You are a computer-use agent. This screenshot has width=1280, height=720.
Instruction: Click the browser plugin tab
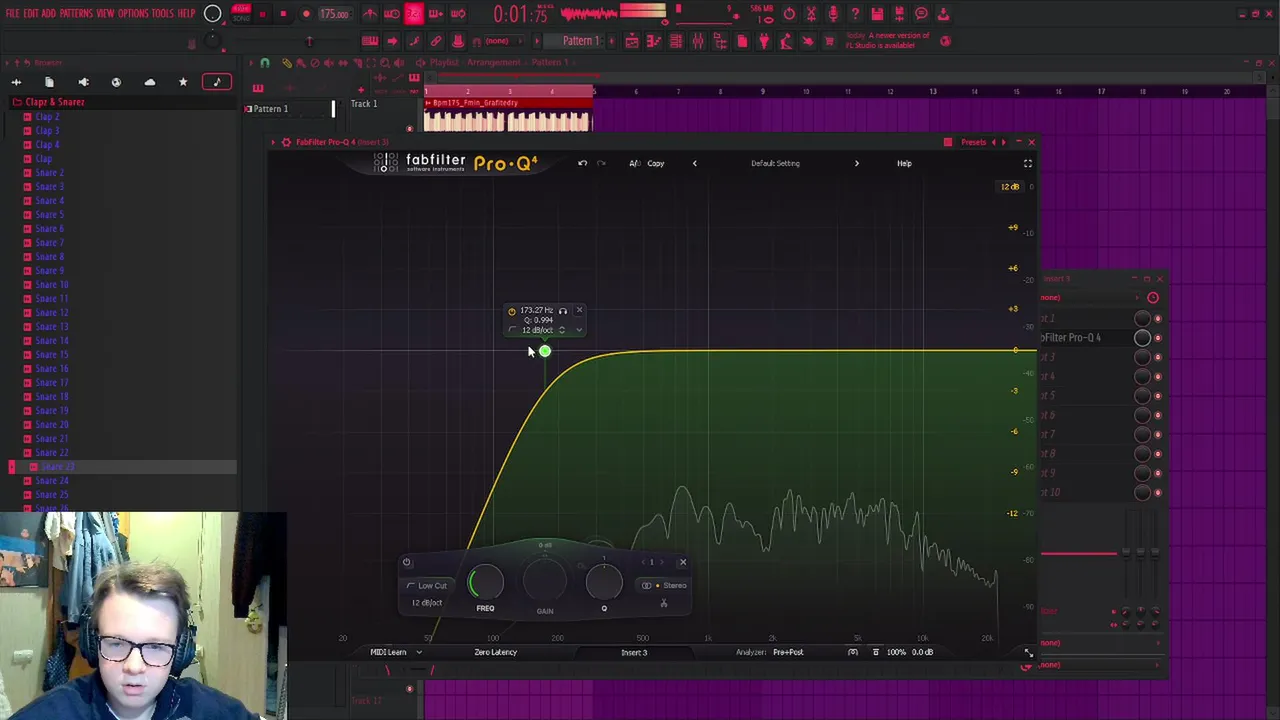[x=83, y=82]
